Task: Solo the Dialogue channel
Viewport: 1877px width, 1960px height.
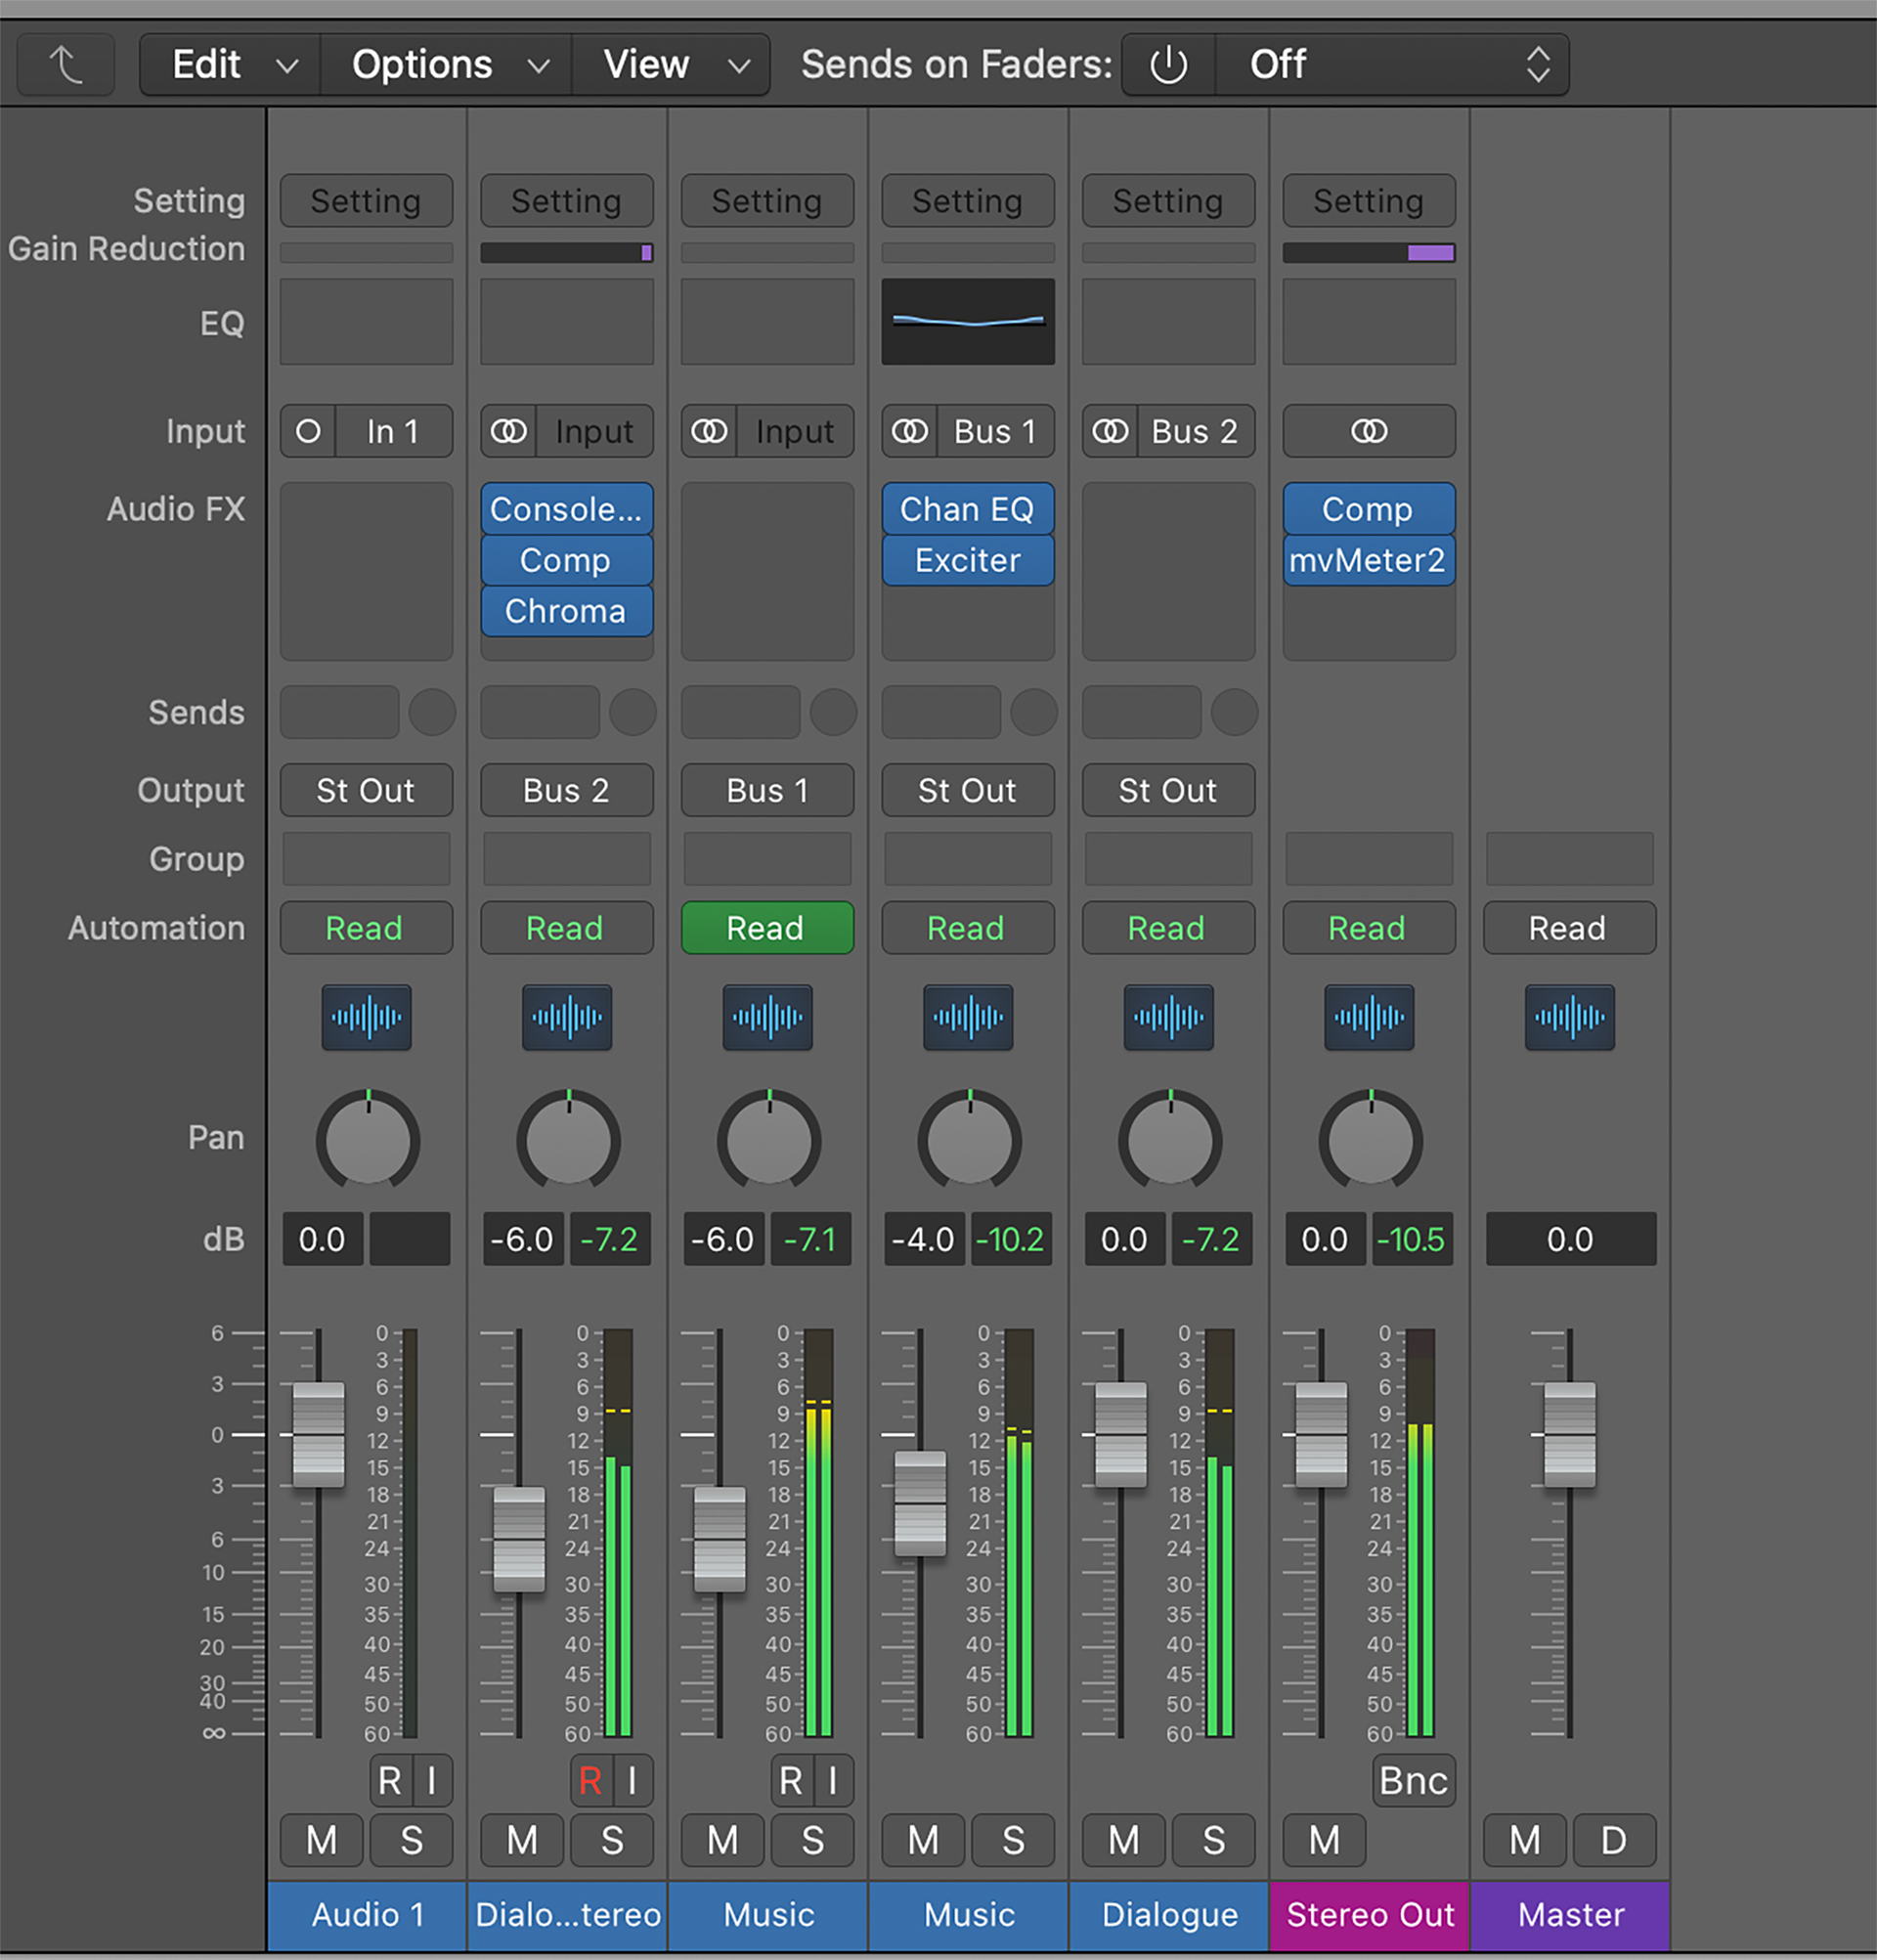Action: tap(1214, 1840)
